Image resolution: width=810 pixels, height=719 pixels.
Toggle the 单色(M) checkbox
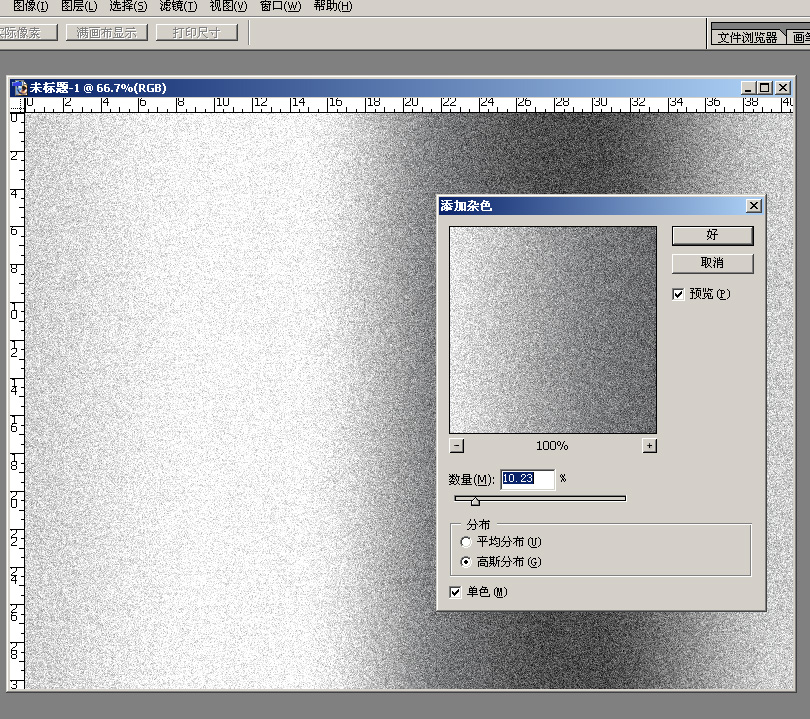[x=455, y=592]
